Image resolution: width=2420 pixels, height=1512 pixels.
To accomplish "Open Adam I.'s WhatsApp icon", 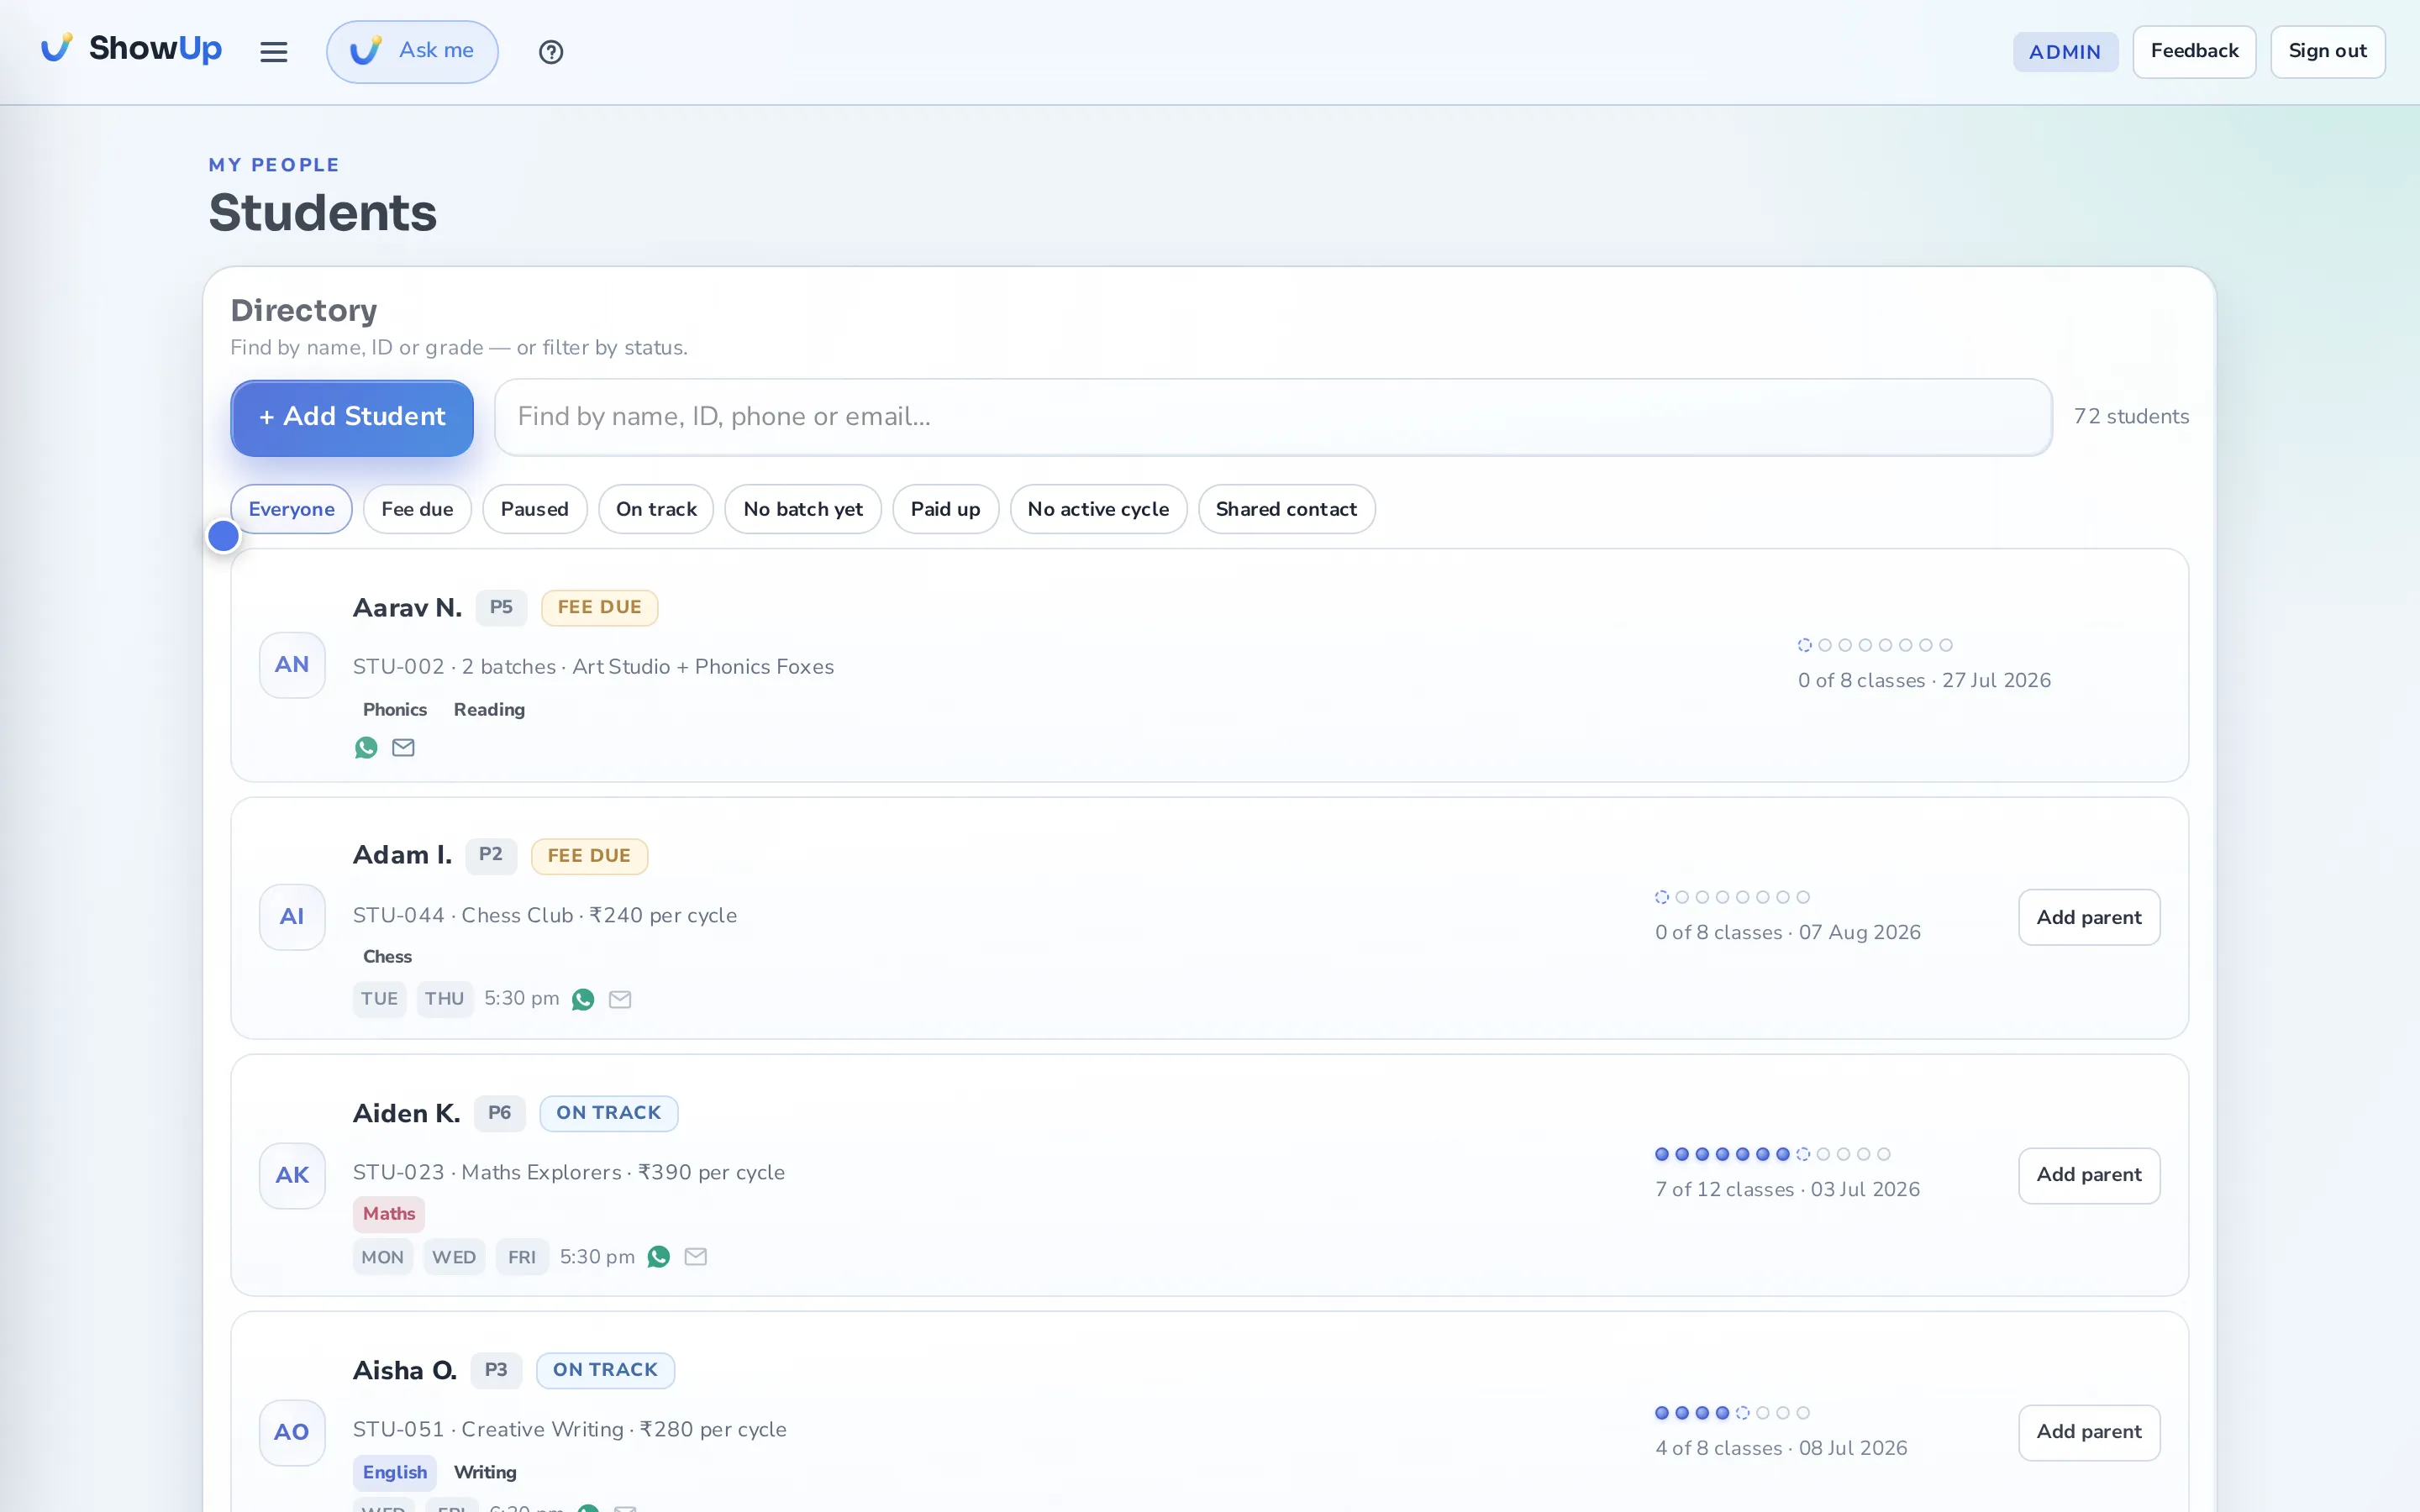I will (583, 999).
